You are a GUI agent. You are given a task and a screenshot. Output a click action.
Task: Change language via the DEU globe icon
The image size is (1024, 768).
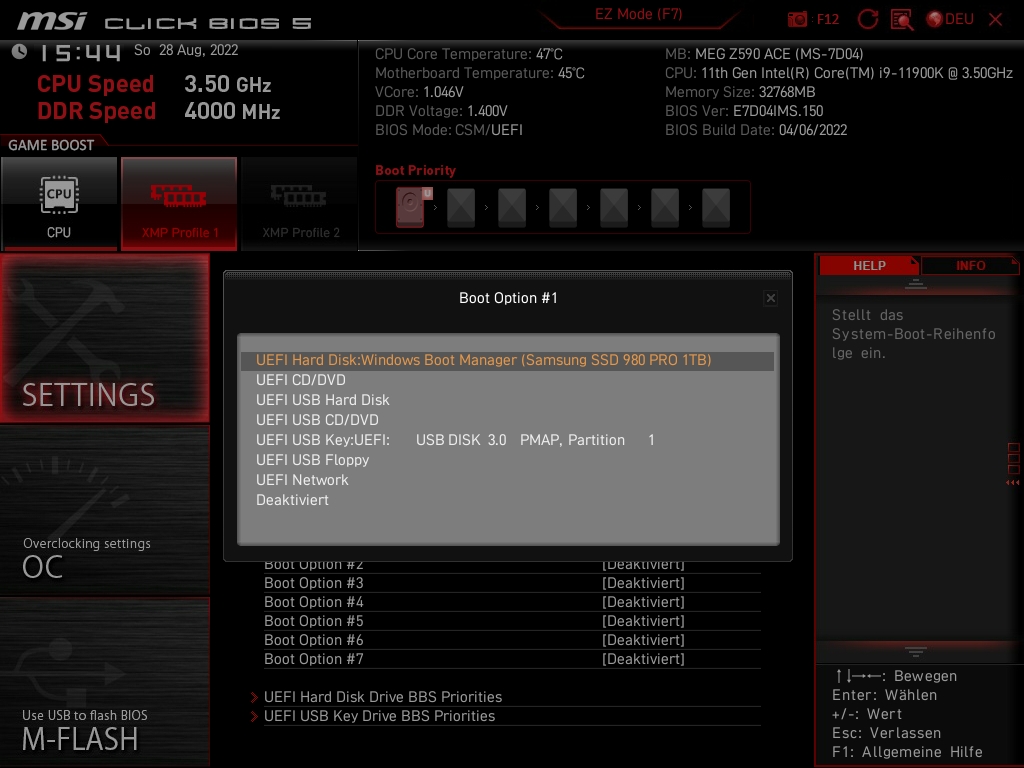click(x=950, y=19)
